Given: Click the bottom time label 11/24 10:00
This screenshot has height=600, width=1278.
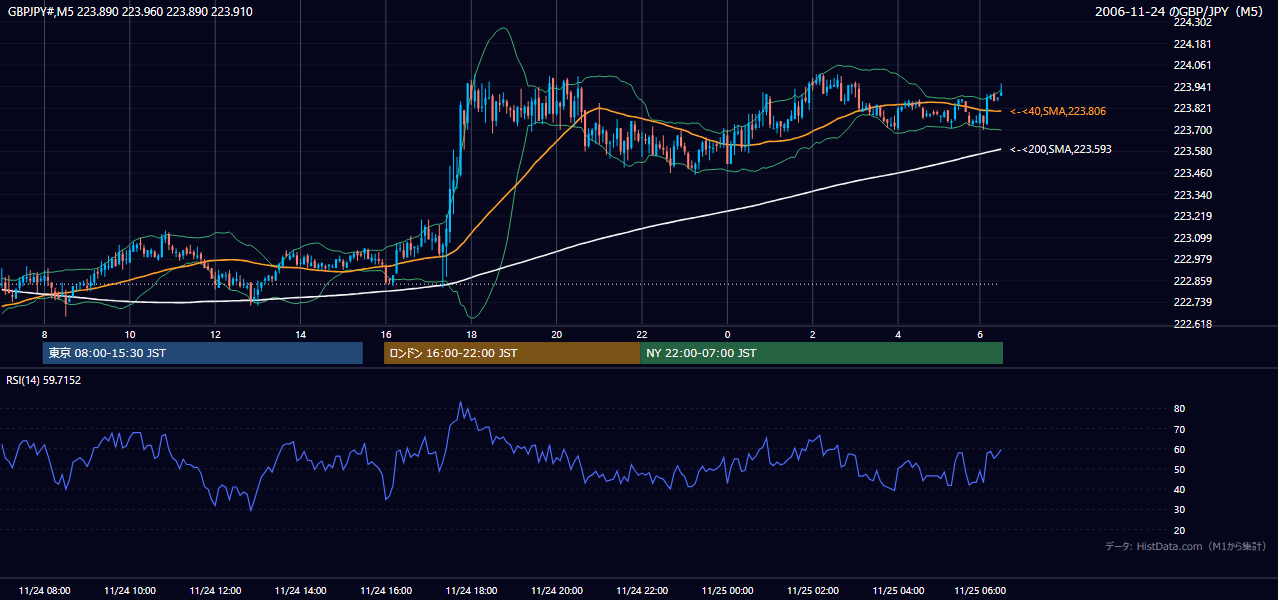Looking at the screenshot, I should pos(130,590).
